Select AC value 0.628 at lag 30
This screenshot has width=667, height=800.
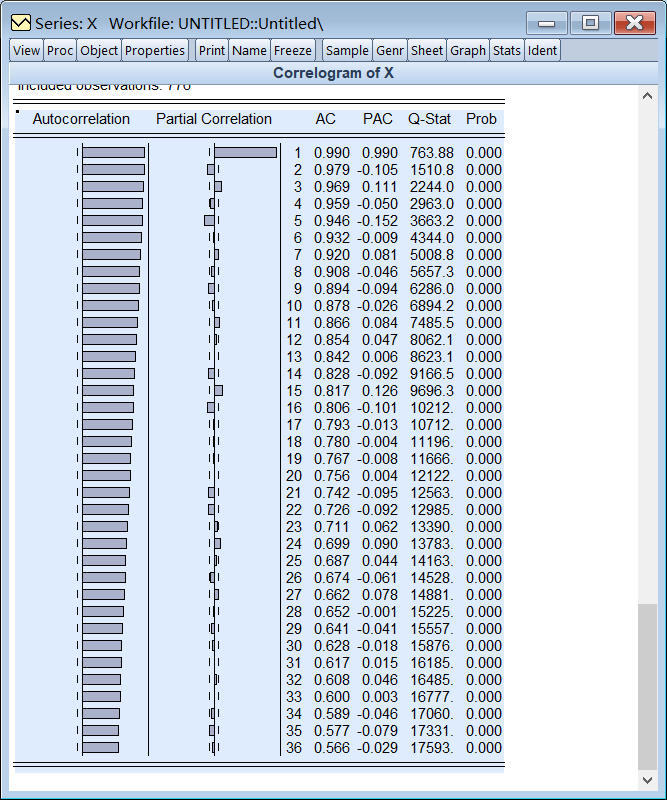332,646
